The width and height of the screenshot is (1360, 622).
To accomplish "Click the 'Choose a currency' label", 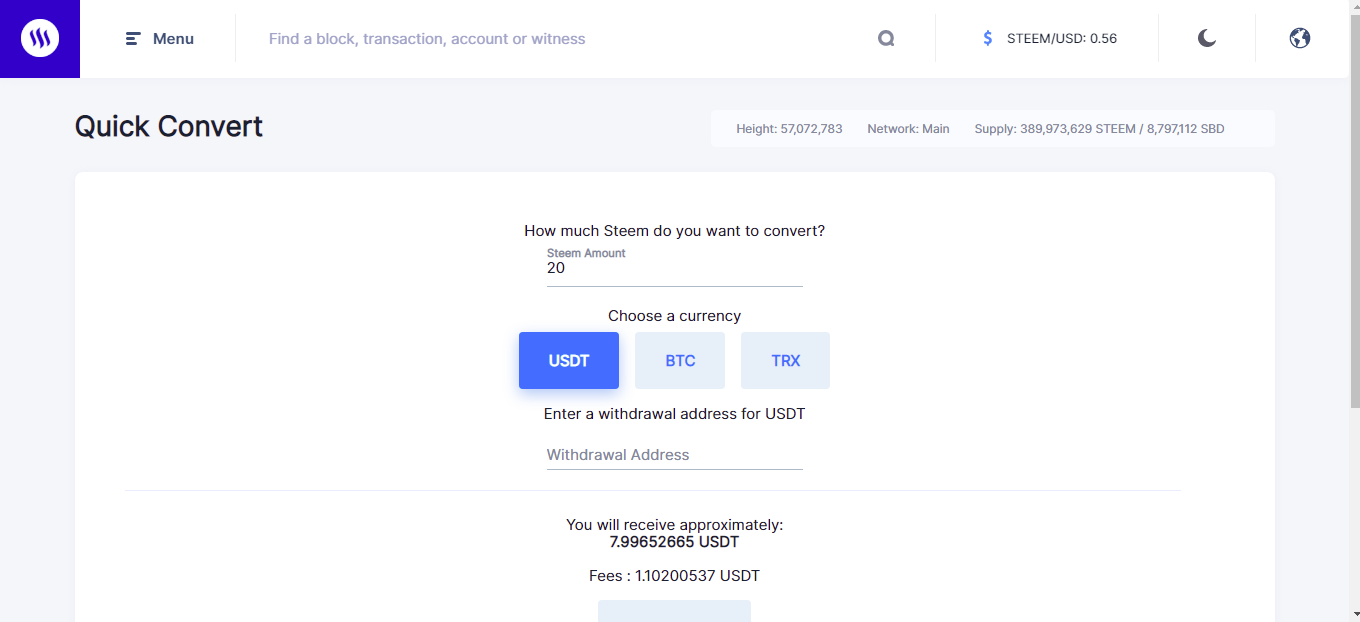I will coord(674,316).
